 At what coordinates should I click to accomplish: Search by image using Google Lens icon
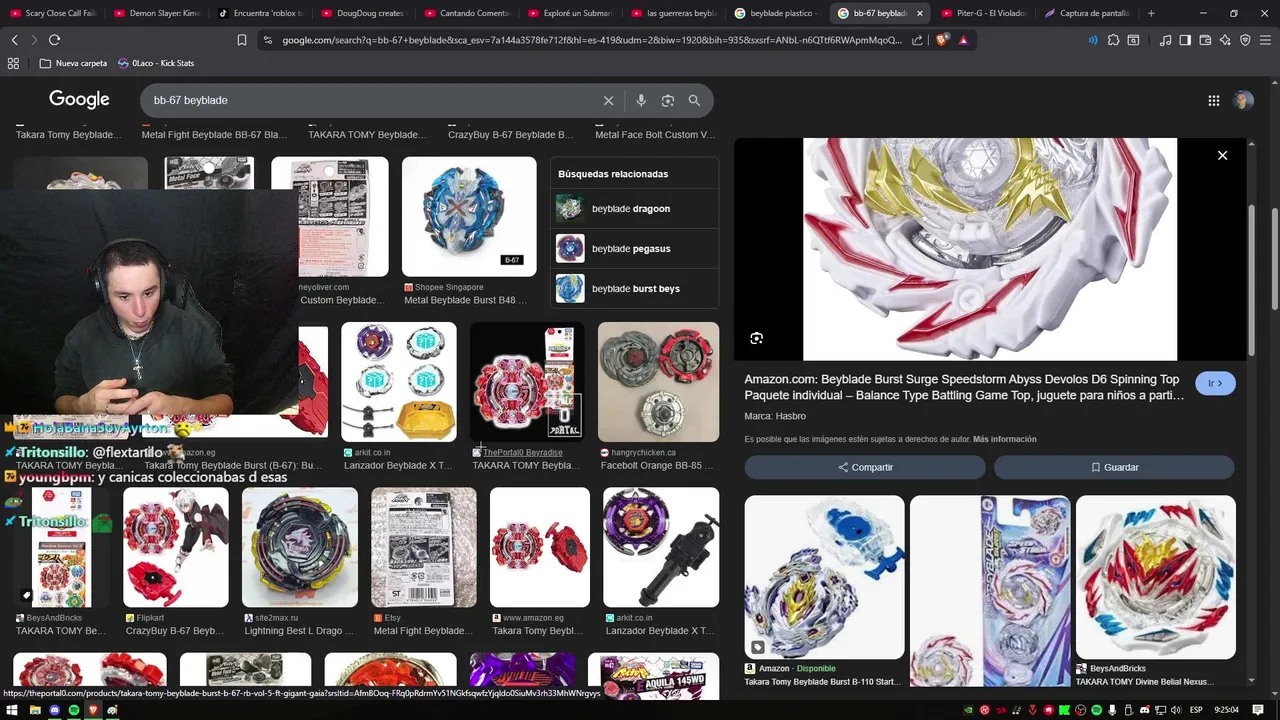(668, 100)
